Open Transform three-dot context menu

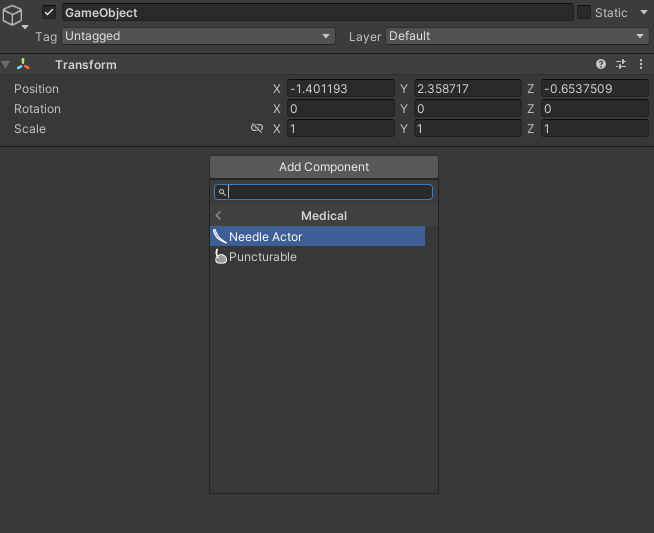pyautogui.click(x=641, y=64)
